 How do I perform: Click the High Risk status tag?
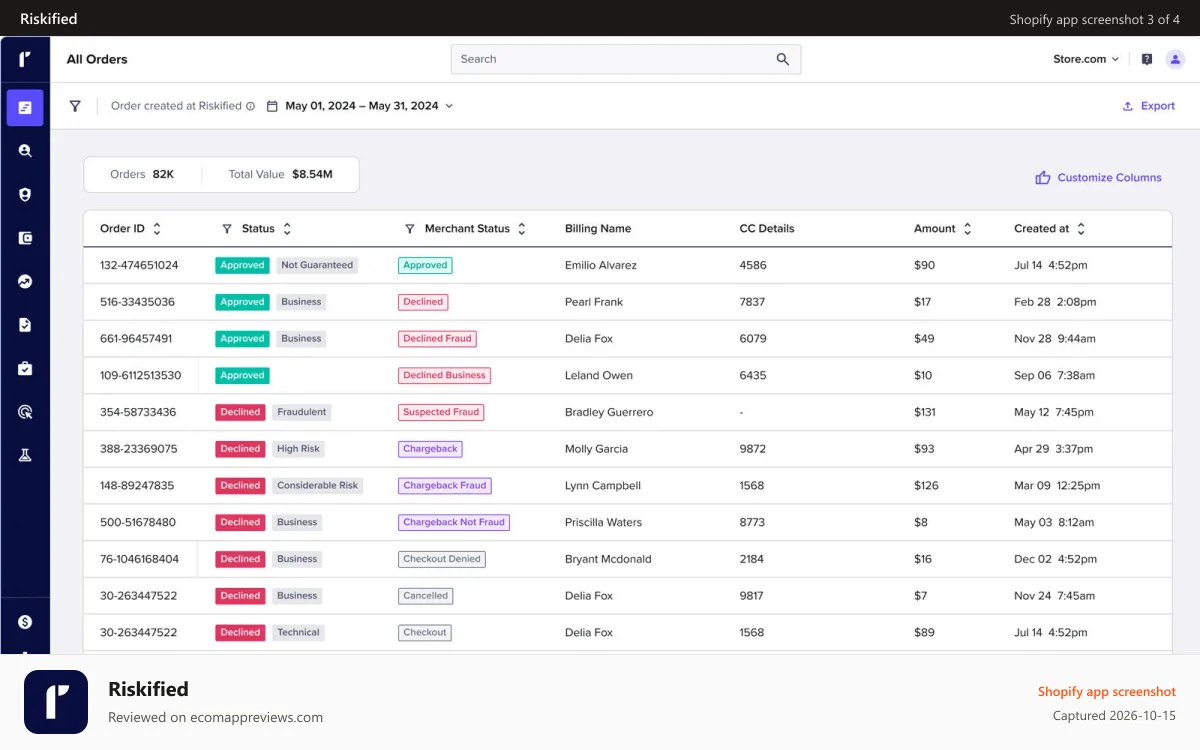299,449
